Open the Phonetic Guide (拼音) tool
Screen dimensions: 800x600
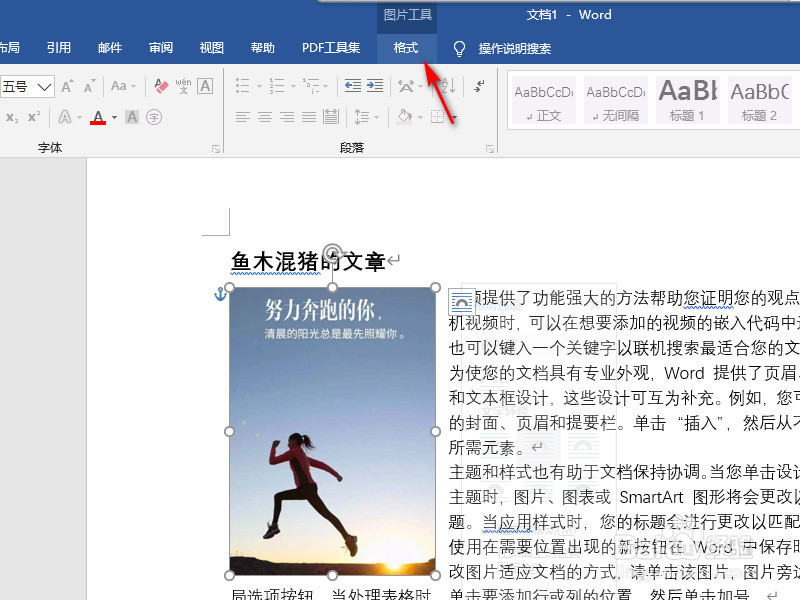183,85
